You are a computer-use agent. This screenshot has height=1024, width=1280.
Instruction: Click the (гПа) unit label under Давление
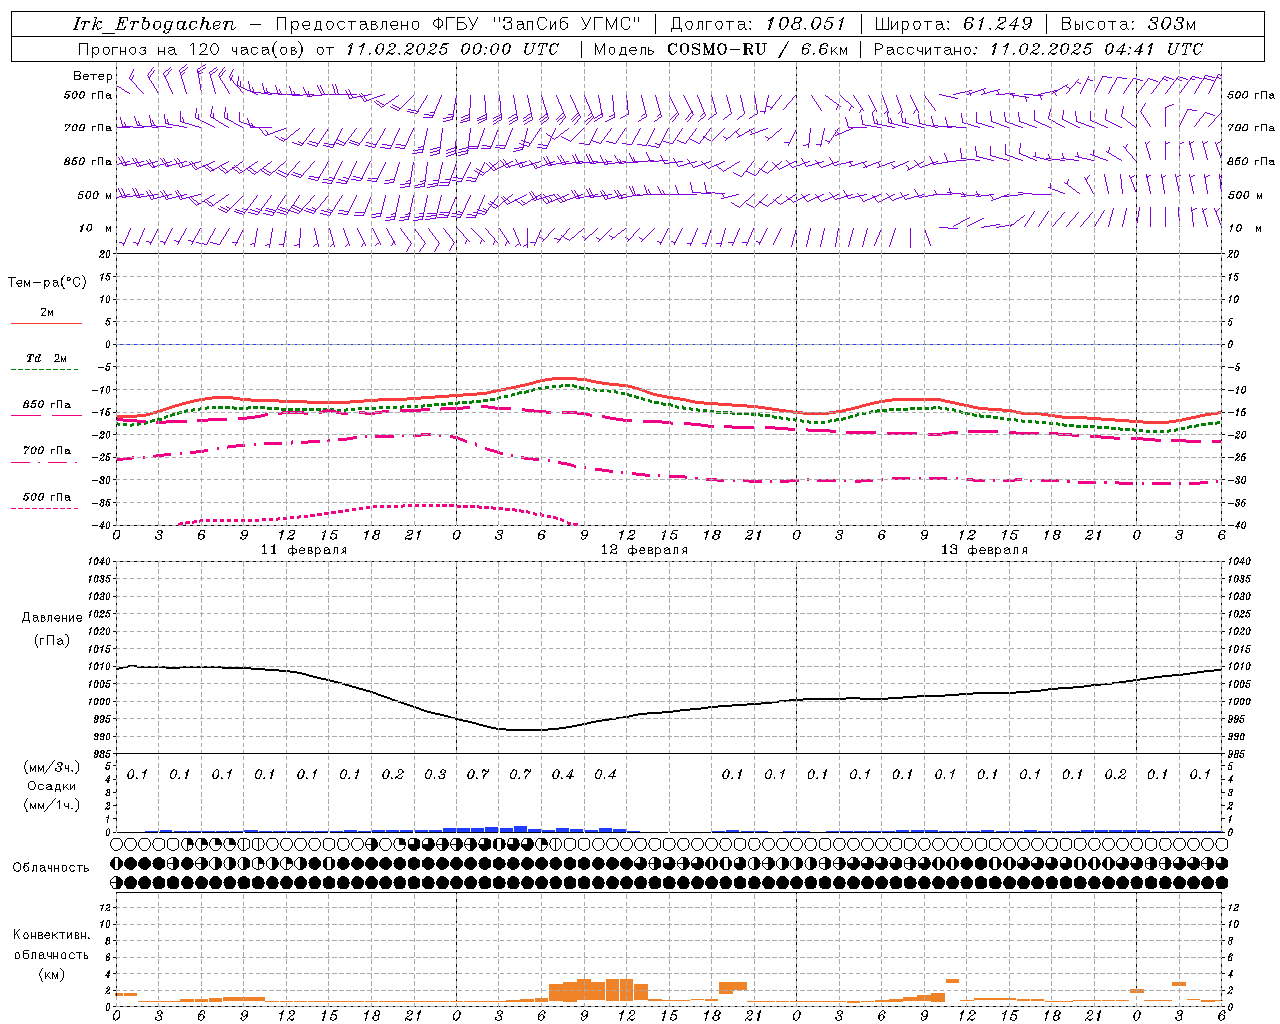(52, 640)
